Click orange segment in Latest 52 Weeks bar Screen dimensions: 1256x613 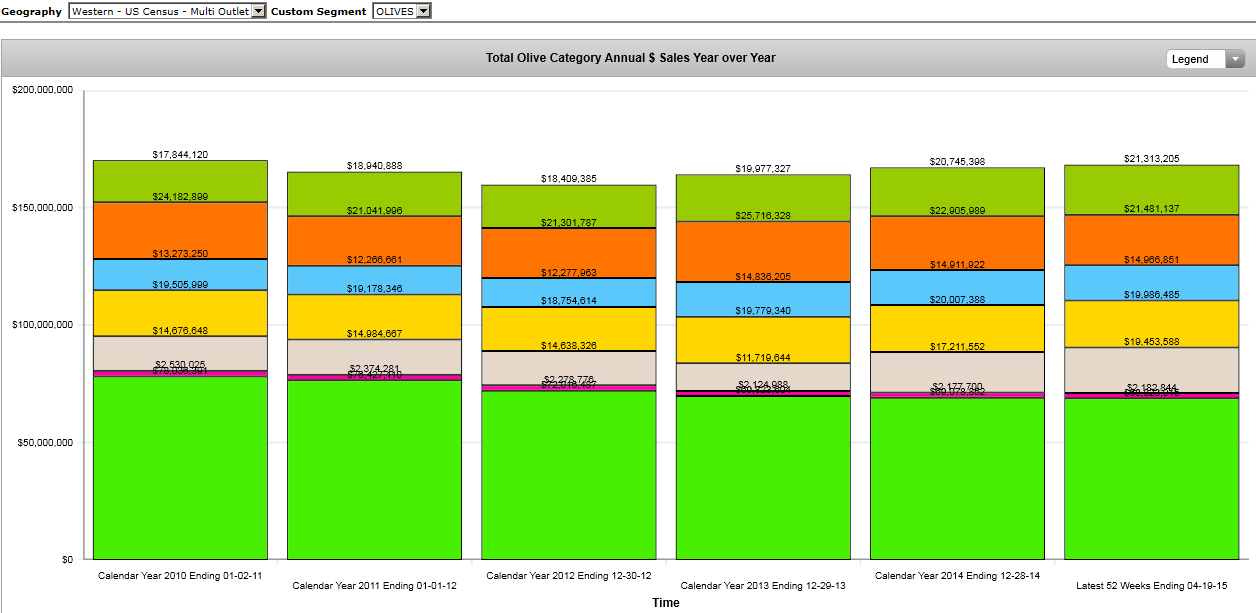click(1151, 240)
